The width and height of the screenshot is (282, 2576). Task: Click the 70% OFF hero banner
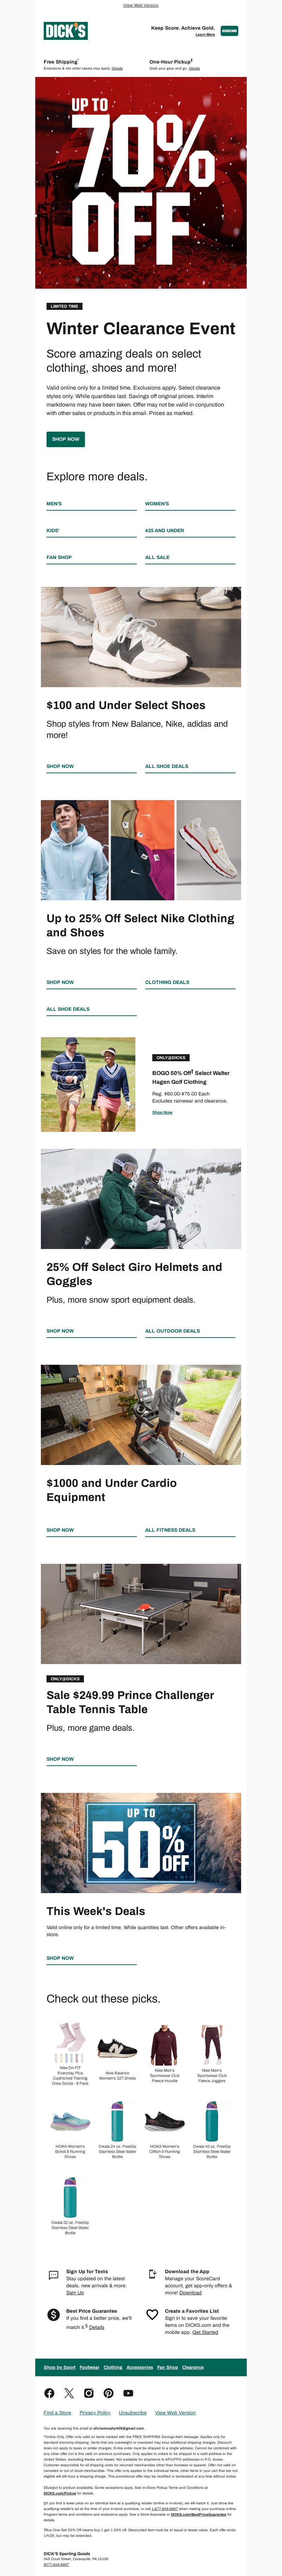coord(141,183)
